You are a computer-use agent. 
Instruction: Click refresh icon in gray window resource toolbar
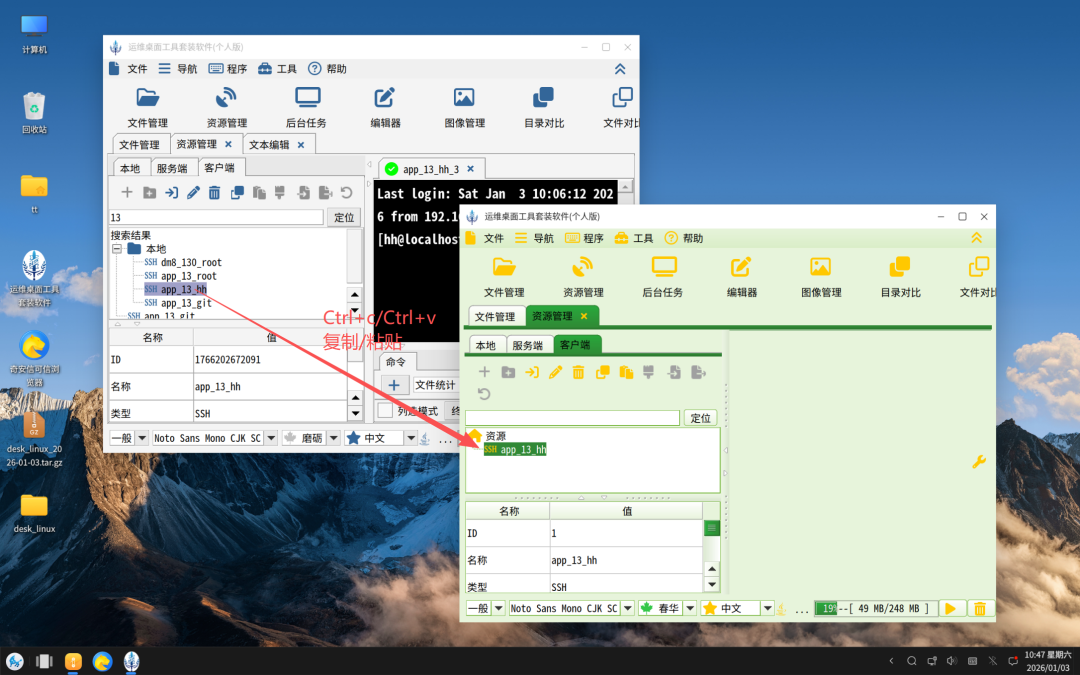tap(346, 193)
